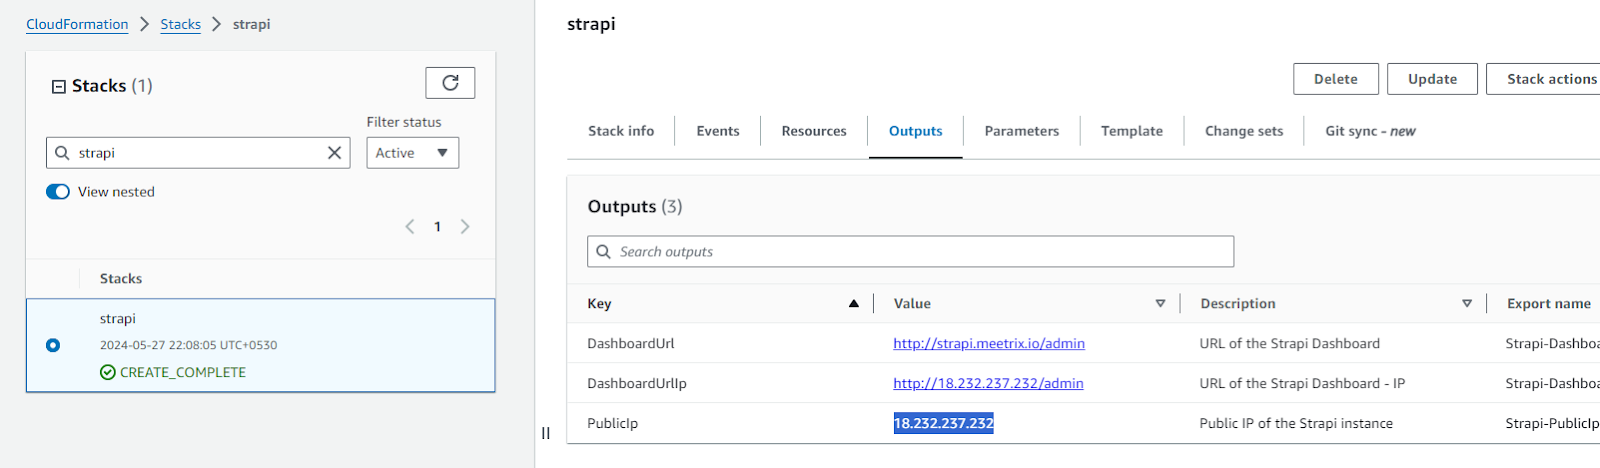Open the Parameters tab

point(1021,131)
